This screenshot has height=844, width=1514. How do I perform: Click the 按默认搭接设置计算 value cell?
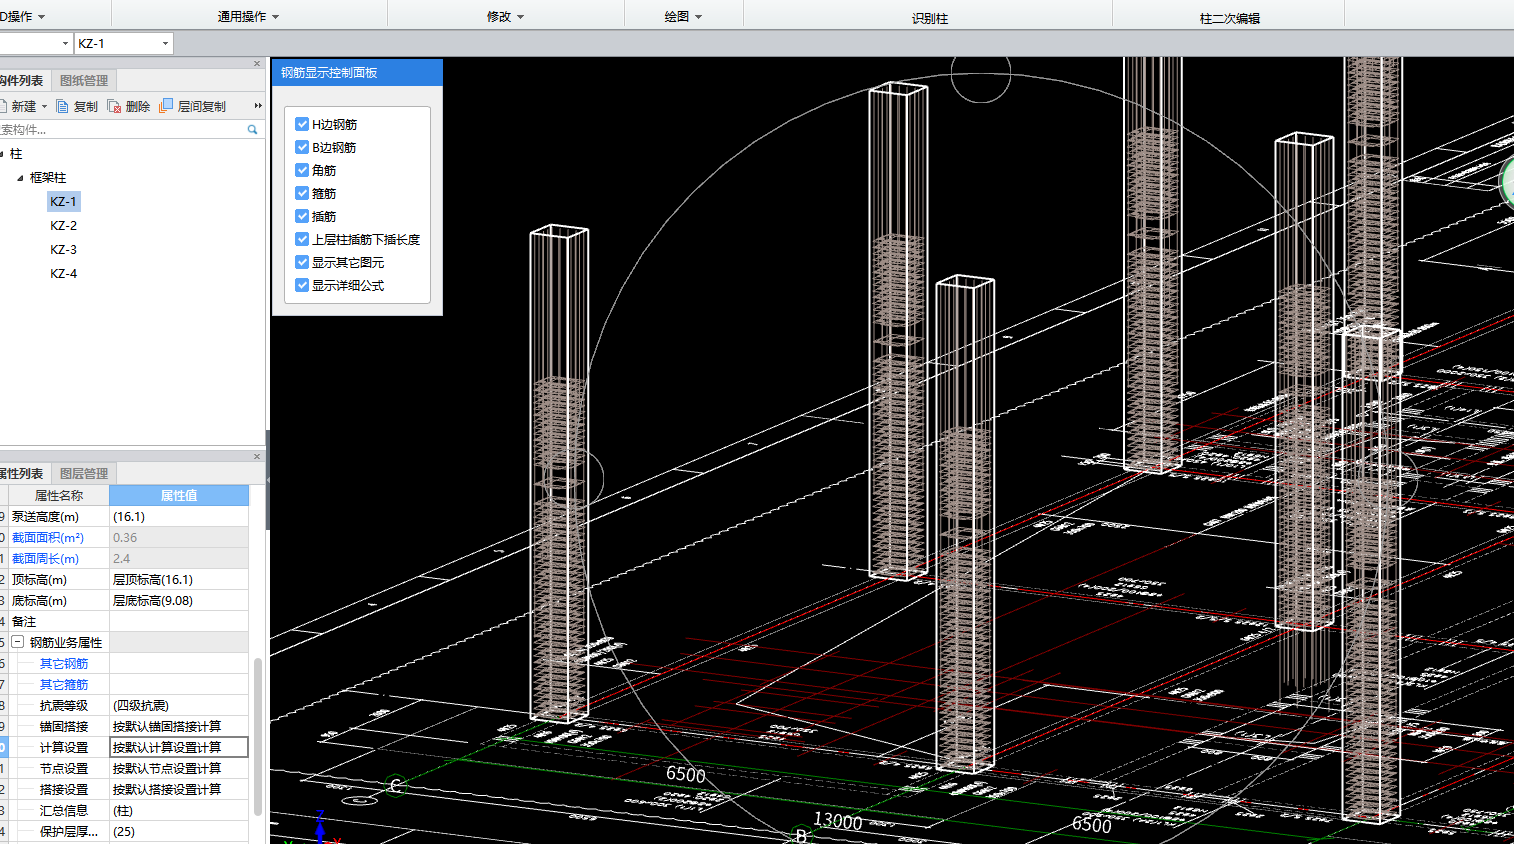point(179,790)
